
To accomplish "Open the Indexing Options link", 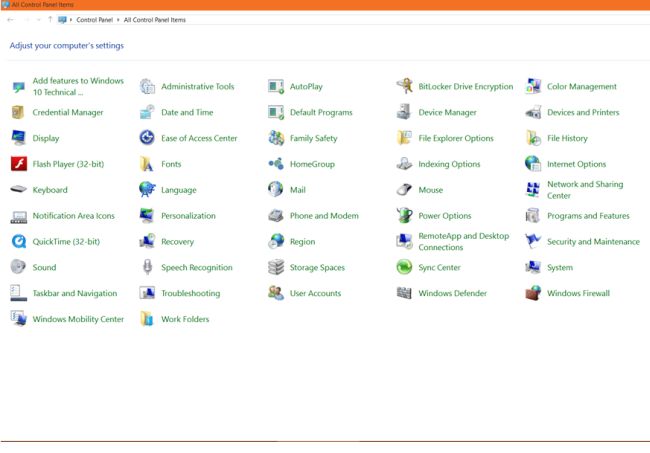I will 449,164.
